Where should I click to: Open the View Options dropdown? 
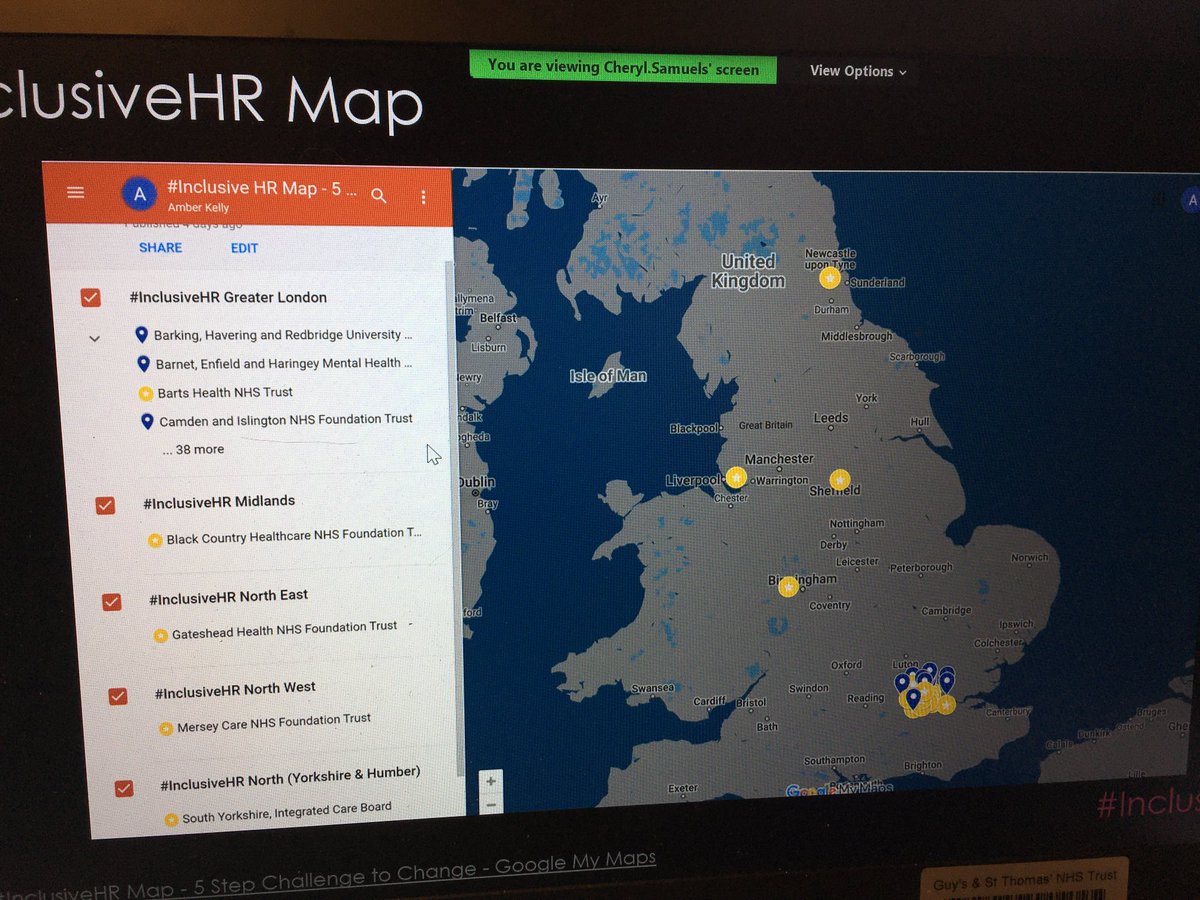point(856,71)
